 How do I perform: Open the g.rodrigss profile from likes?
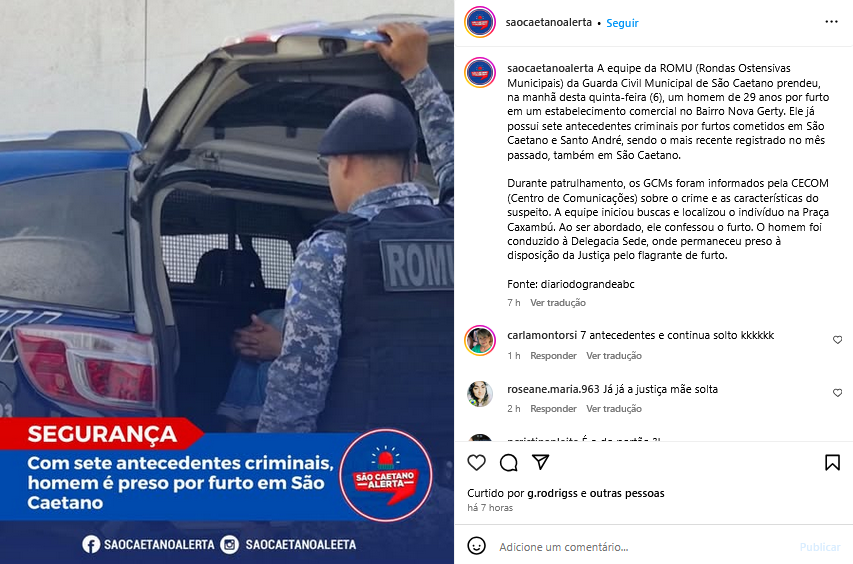click(x=553, y=493)
